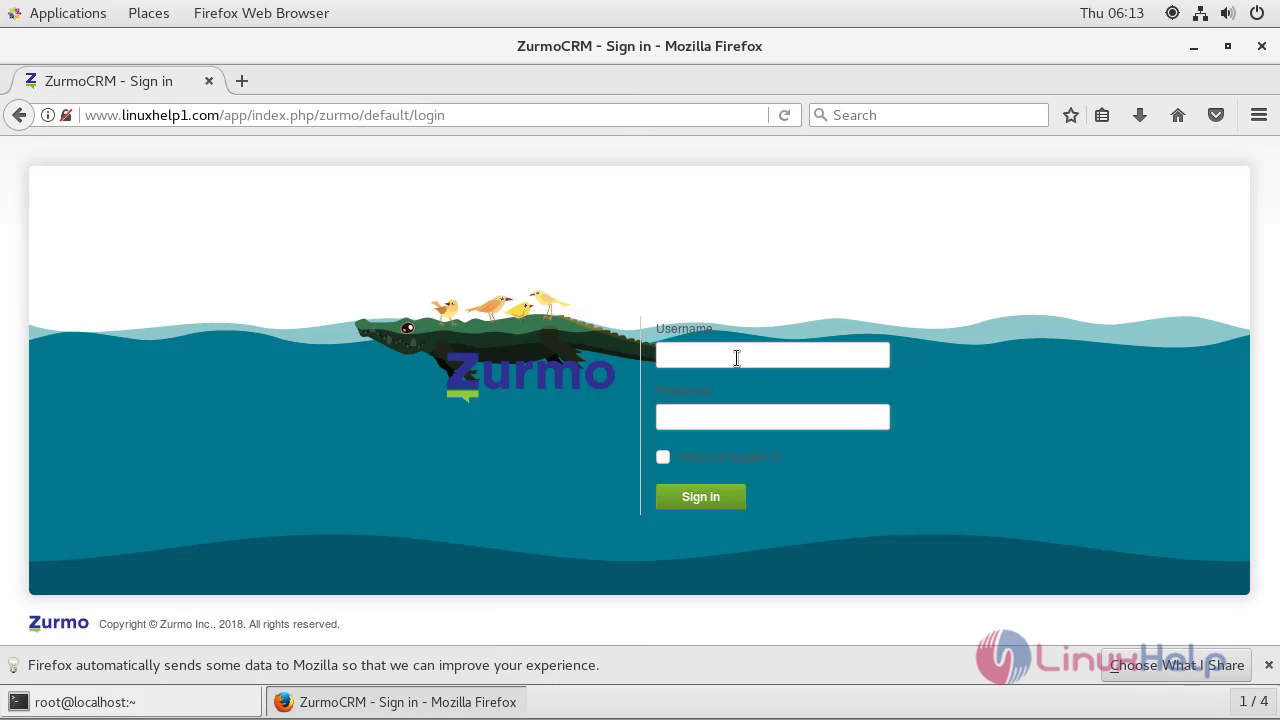This screenshot has height=720, width=1280.
Task: Click the accessibility tray icon
Action: click(x=1173, y=13)
